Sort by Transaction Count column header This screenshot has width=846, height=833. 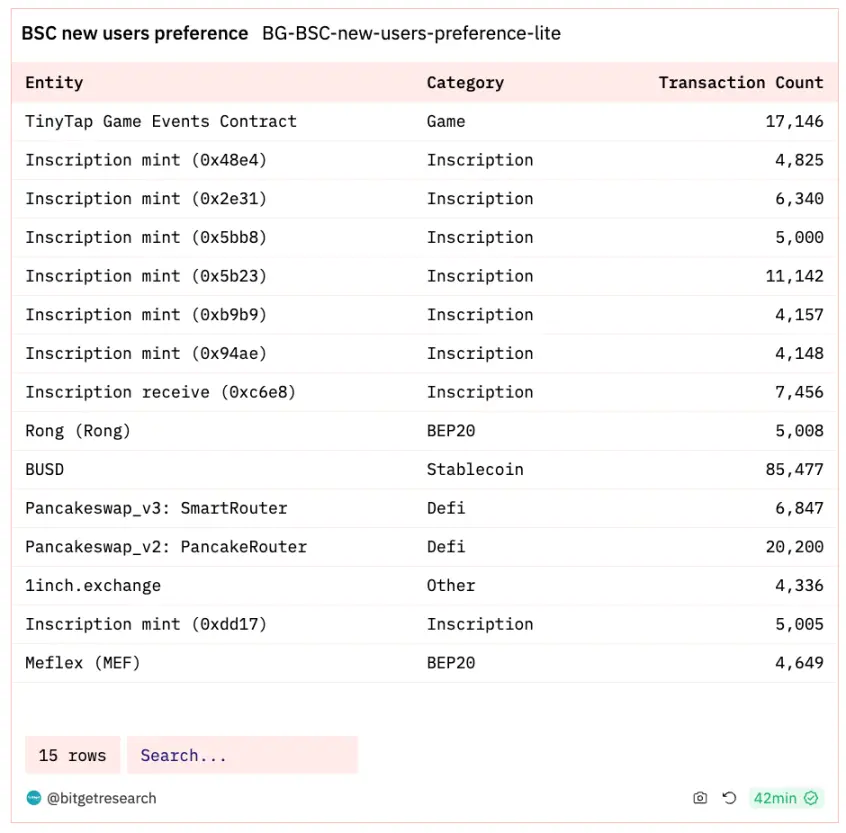pos(740,83)
